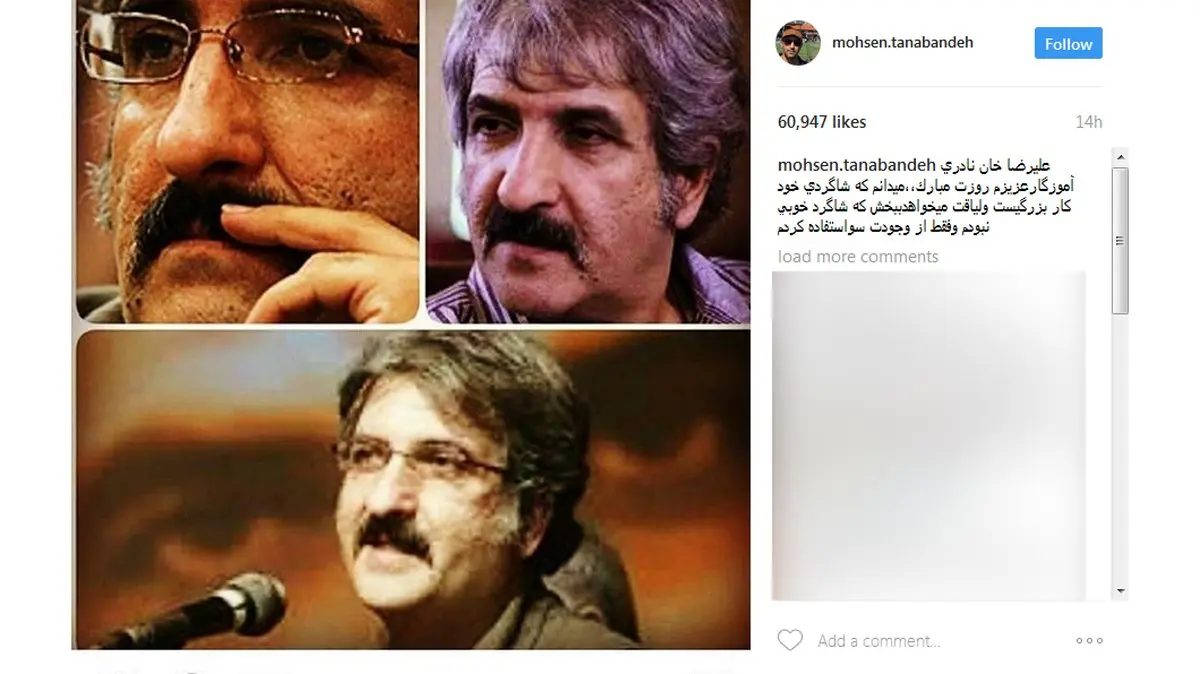This screenshot has height=674, width=1200.
Task: Select the top-left close-up photo with glasses
Action: pyautogui.click(x=245, y=160)
